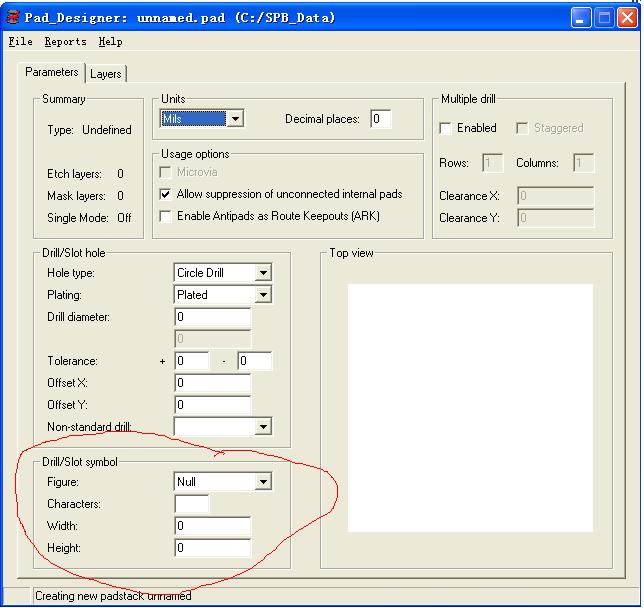The height and width of the screenshot is (608, 644).
Task: Click the Pad Designer app icon in title bar
Action: point(13,18)
